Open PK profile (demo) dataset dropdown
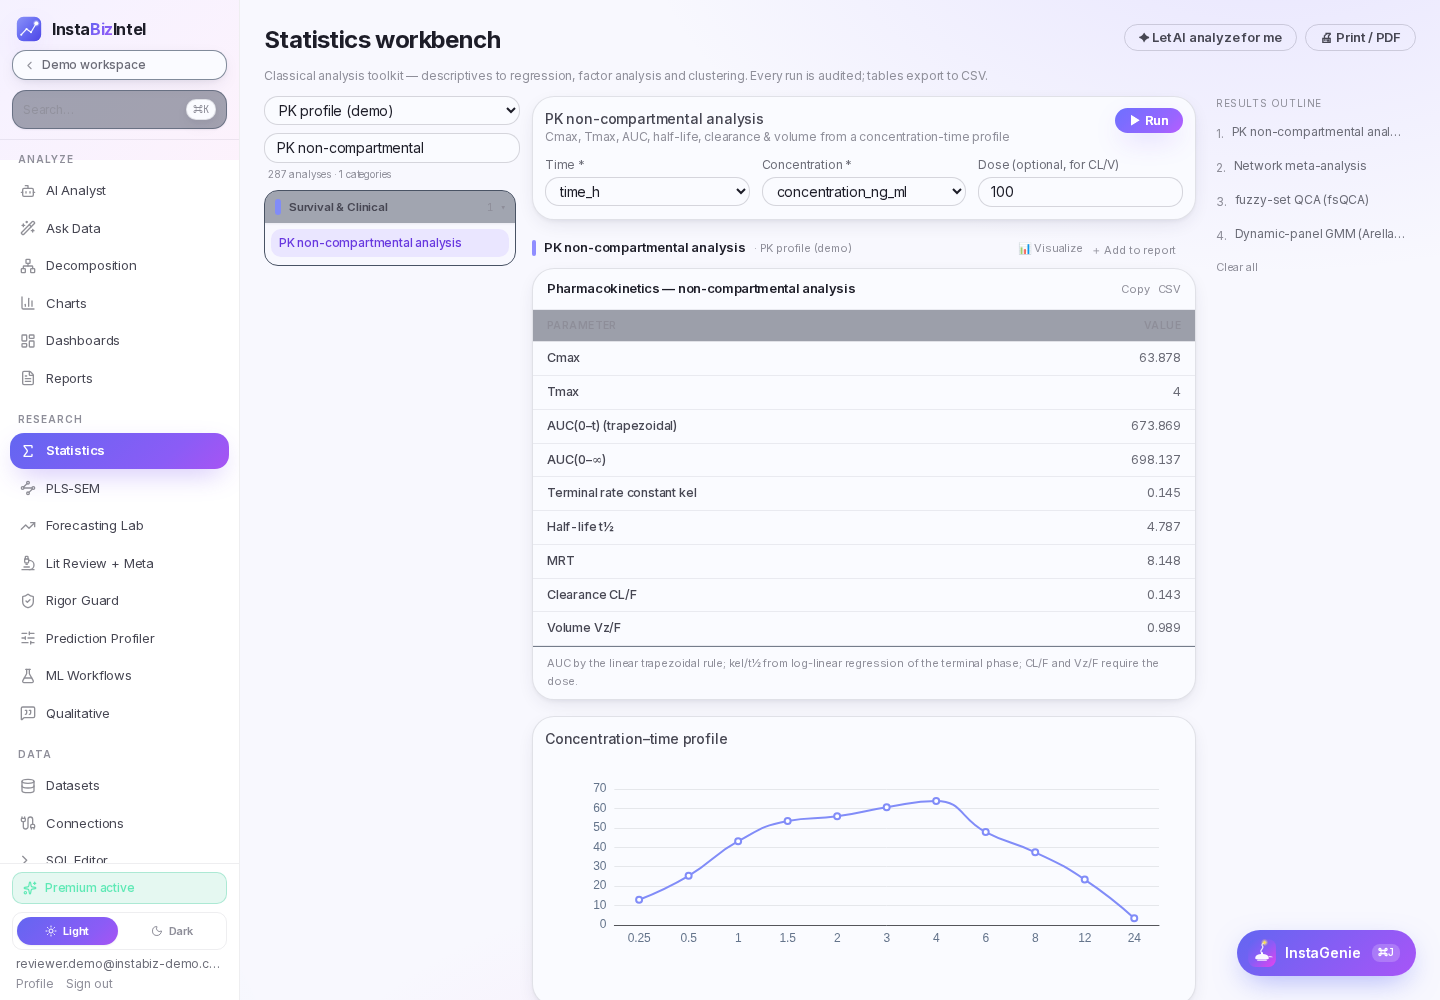This screenshot has width=1440, height=1000. pyautogui.click(x=392, y=111)
